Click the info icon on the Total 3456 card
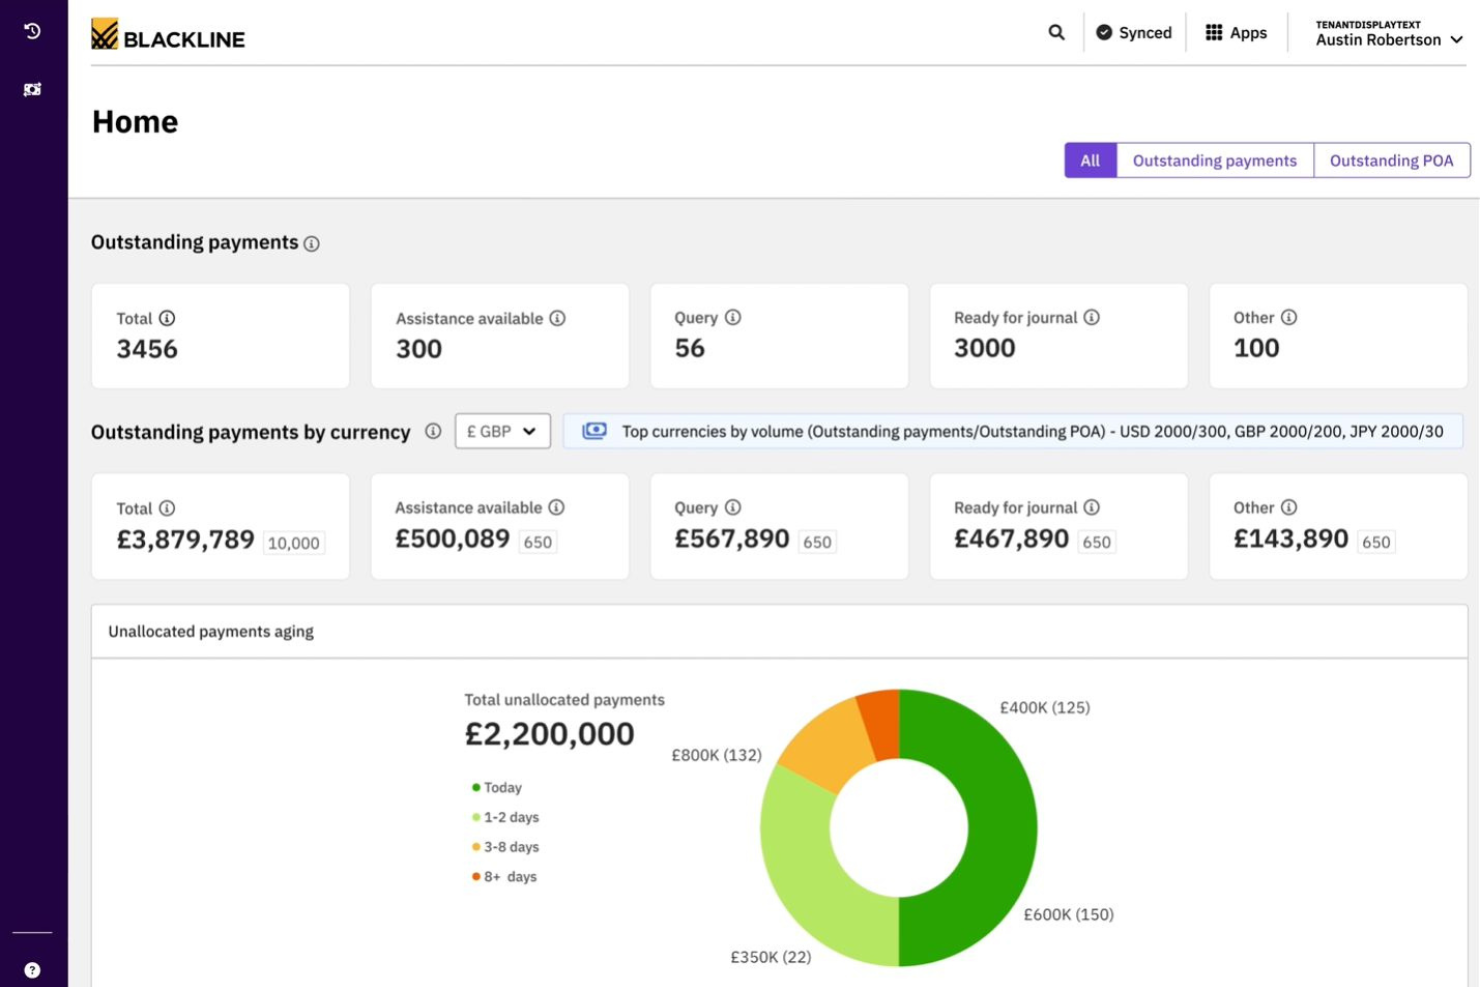The width and height of the screenshot is (1480, 987). click(169, 318)
